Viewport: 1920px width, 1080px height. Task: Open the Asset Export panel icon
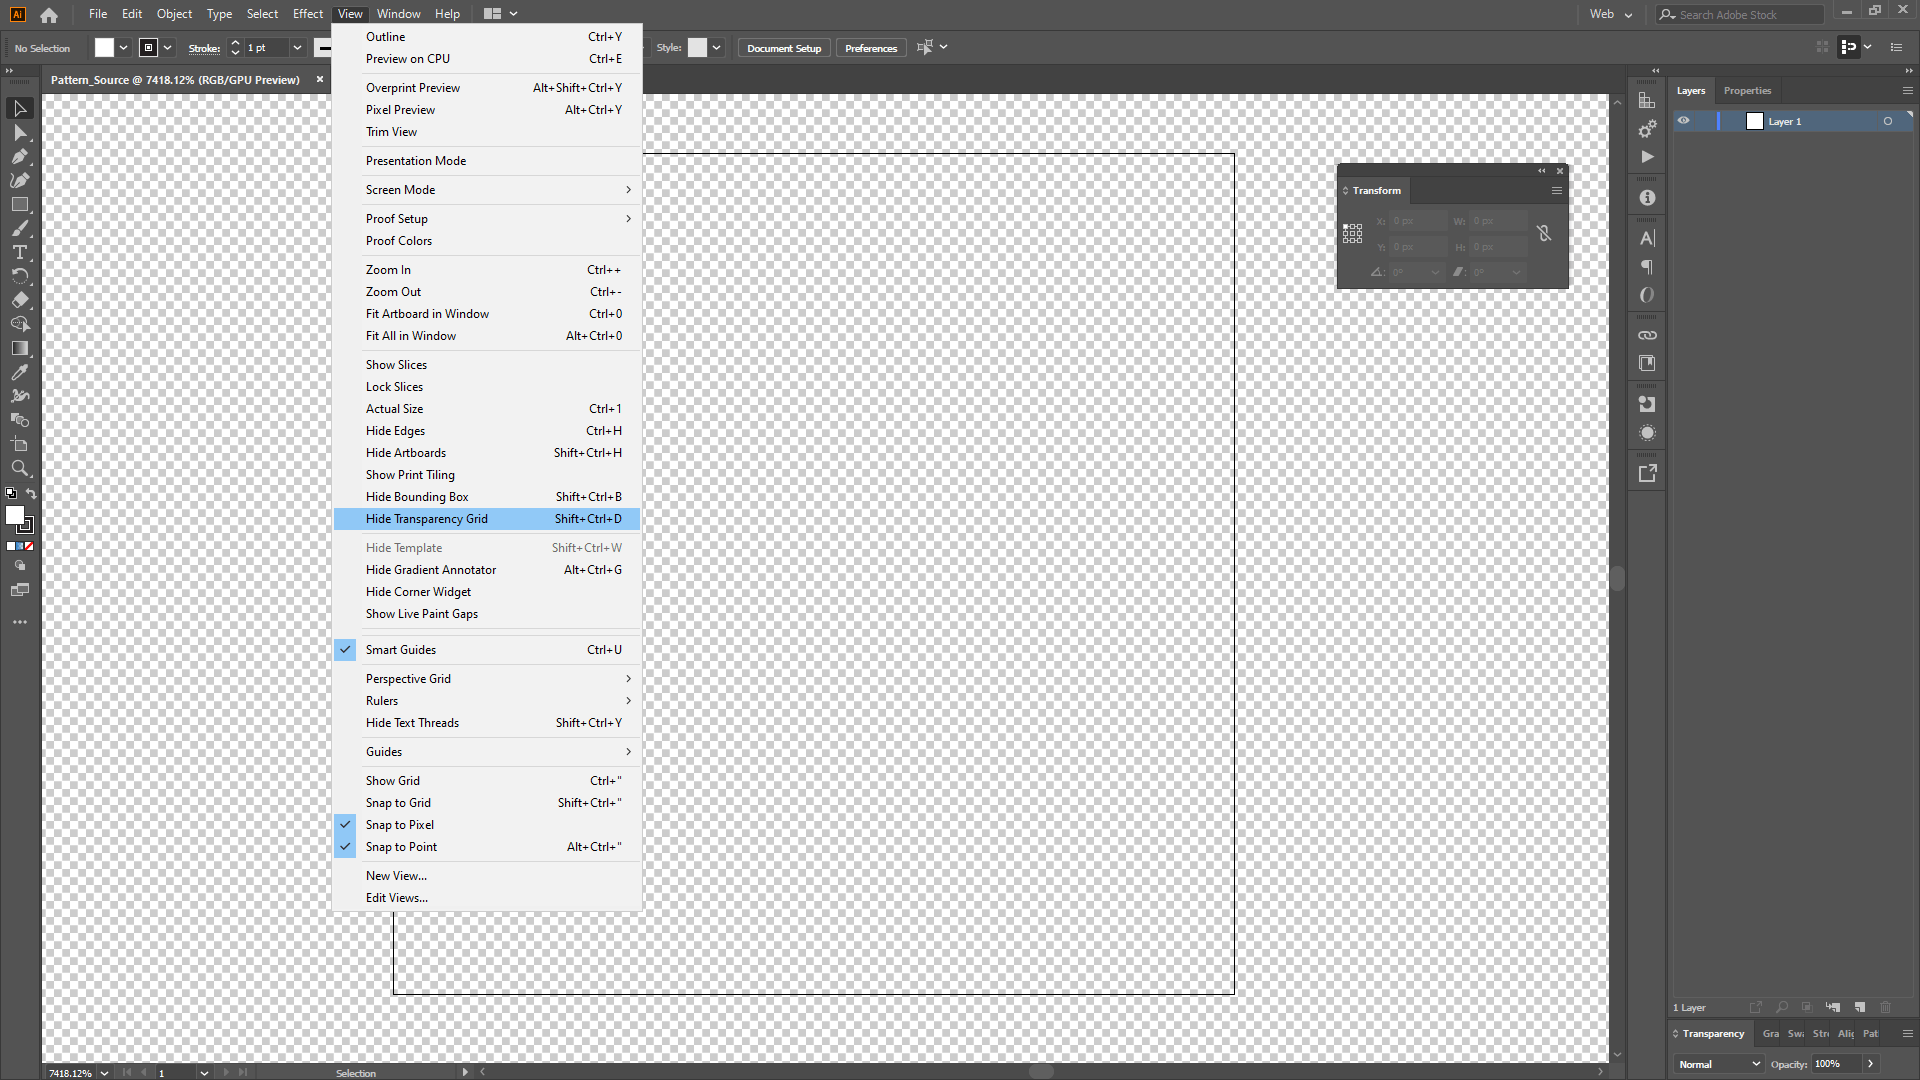pos(1647,473)
